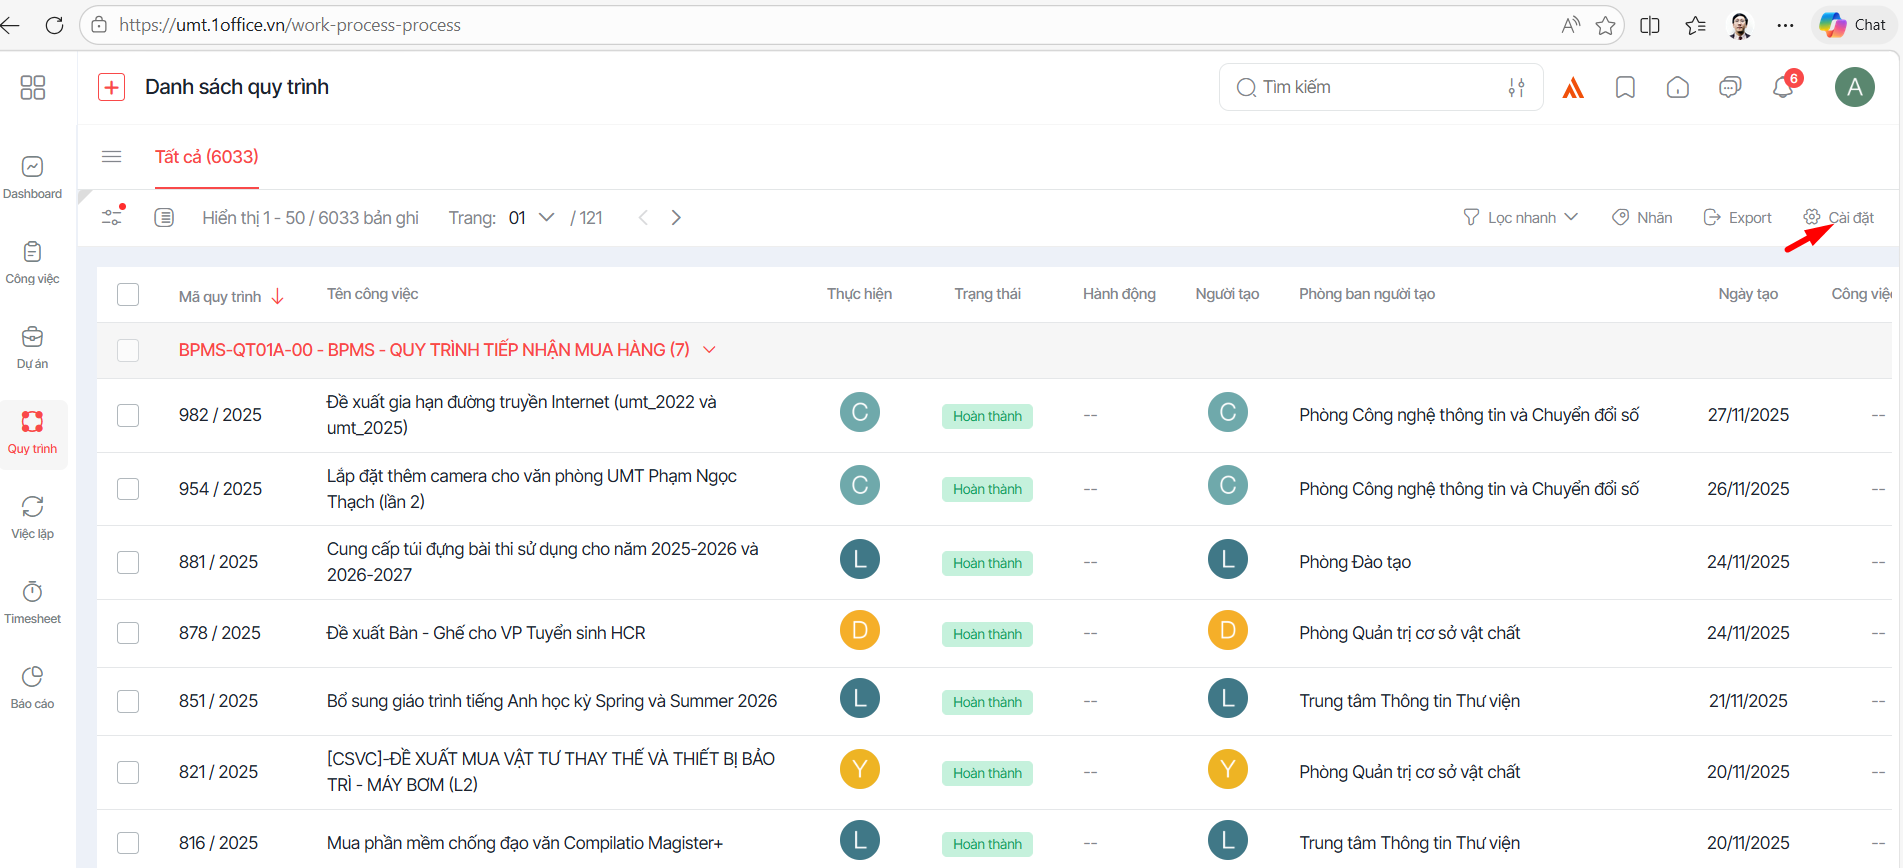Open the Việc lặp sidebar menu item
This screenshot has height=868, width=1903.
point(33,517)
